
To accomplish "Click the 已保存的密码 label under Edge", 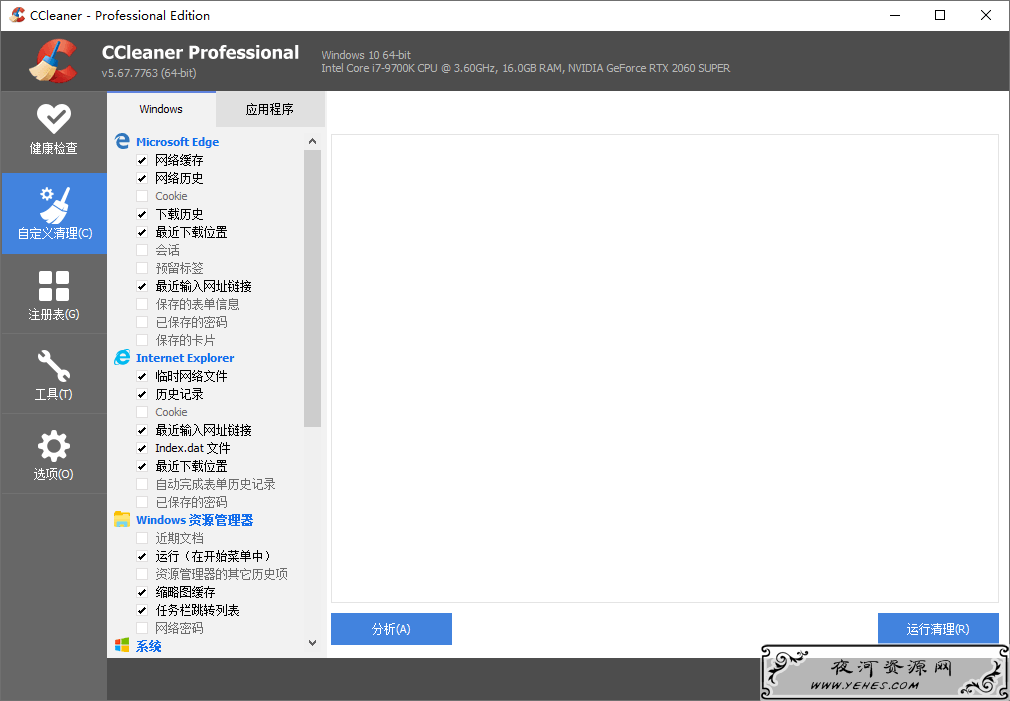I will (x=191, y=322).
